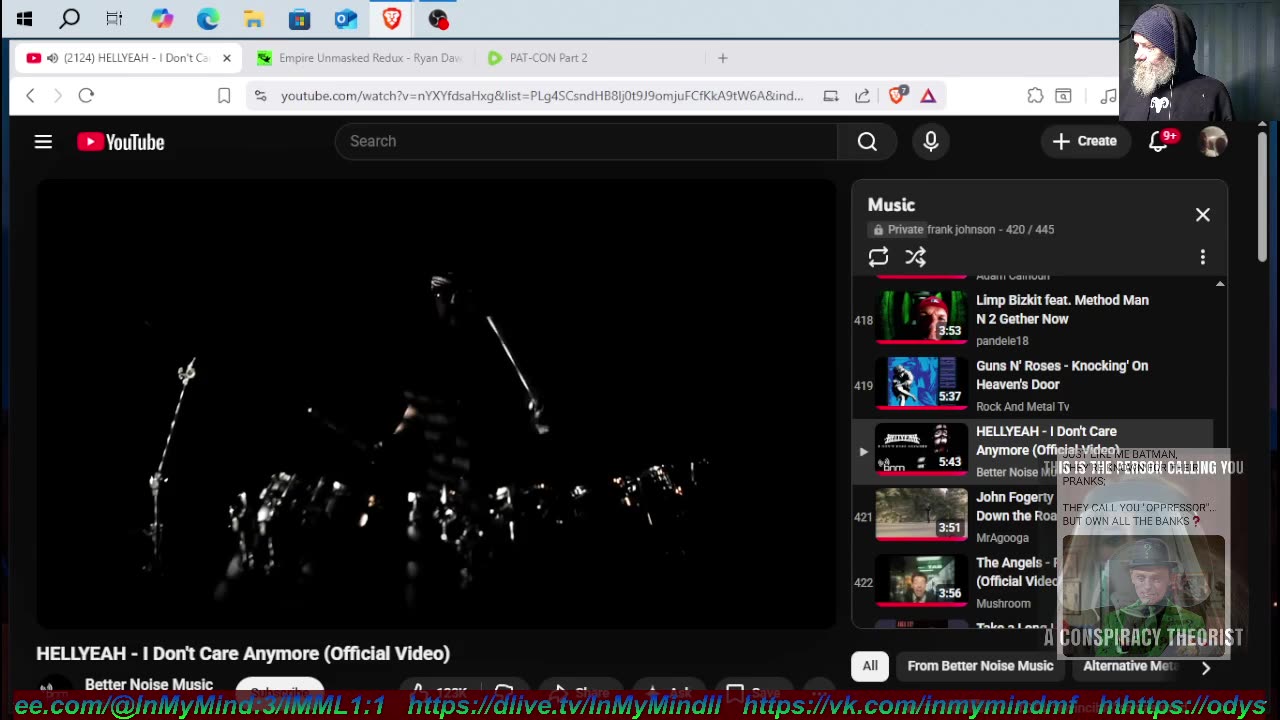Toggle loop playlist
The width and height of the screenshot is (1280, 720).
[878, 257]
